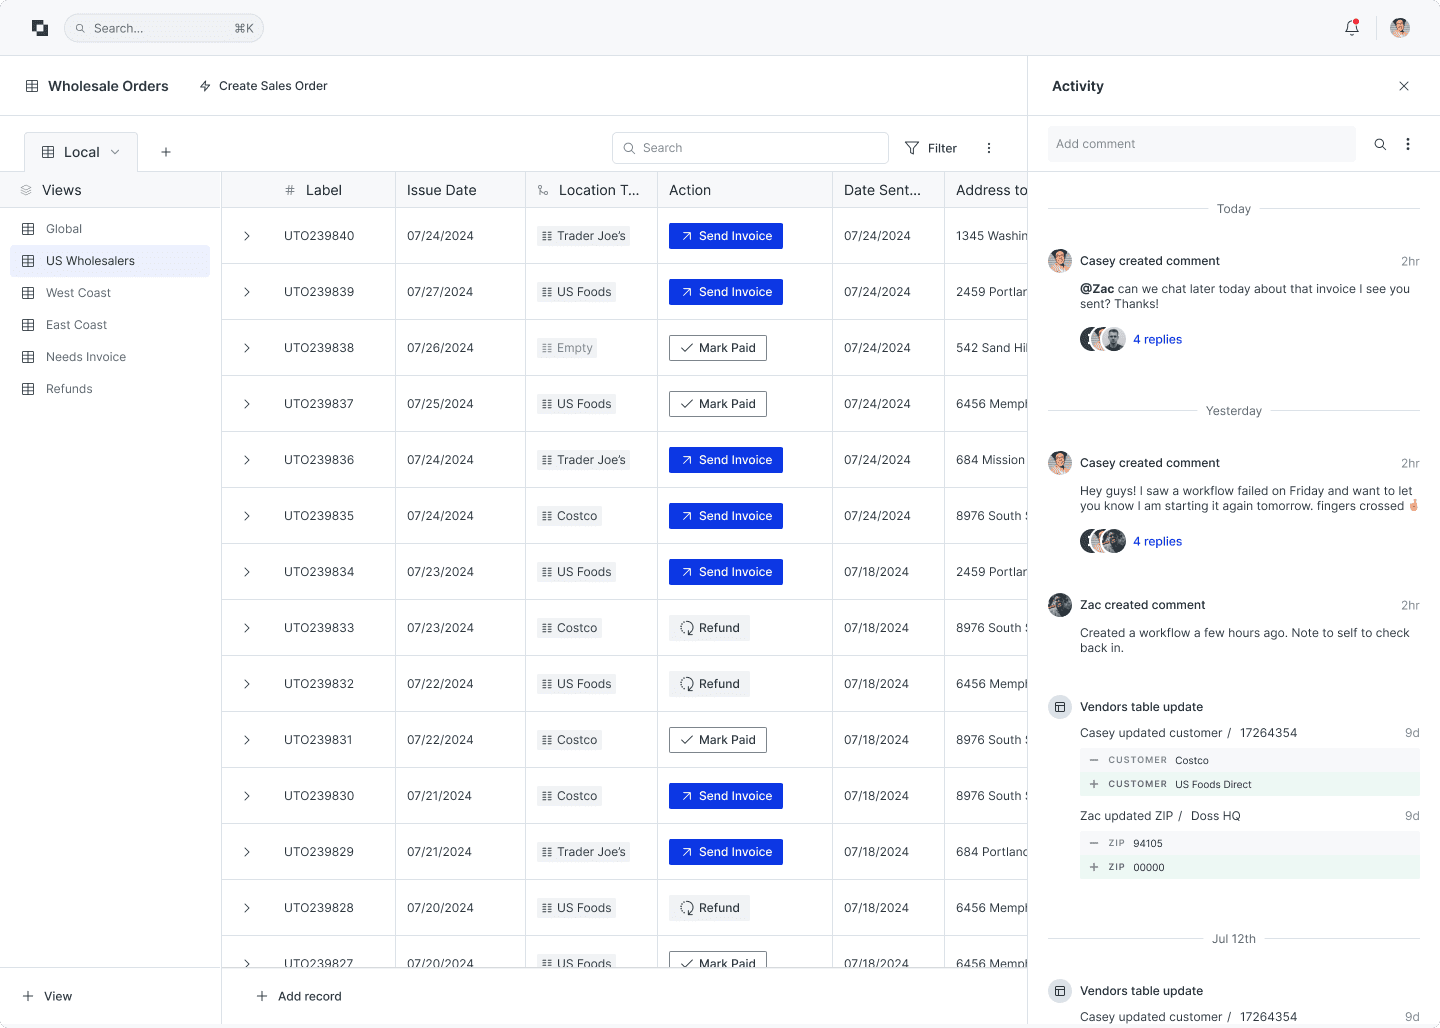
Task: Open 4 replies under today's comment
Action: pos(1157,339)
